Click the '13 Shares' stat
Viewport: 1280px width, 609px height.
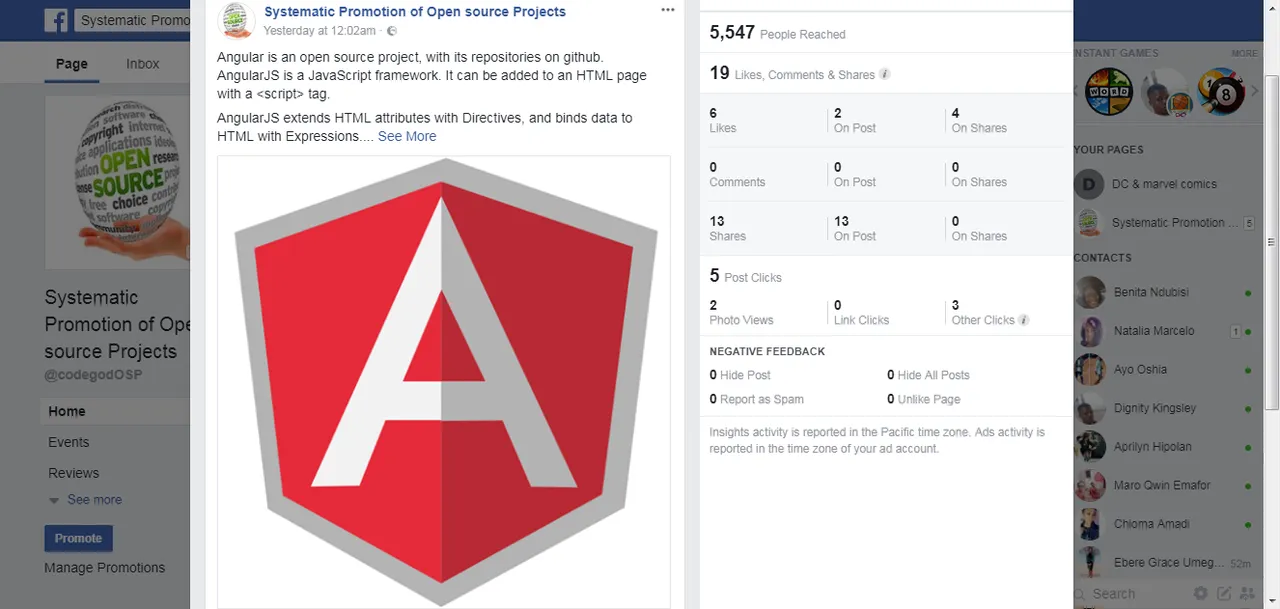coord(728,229)
